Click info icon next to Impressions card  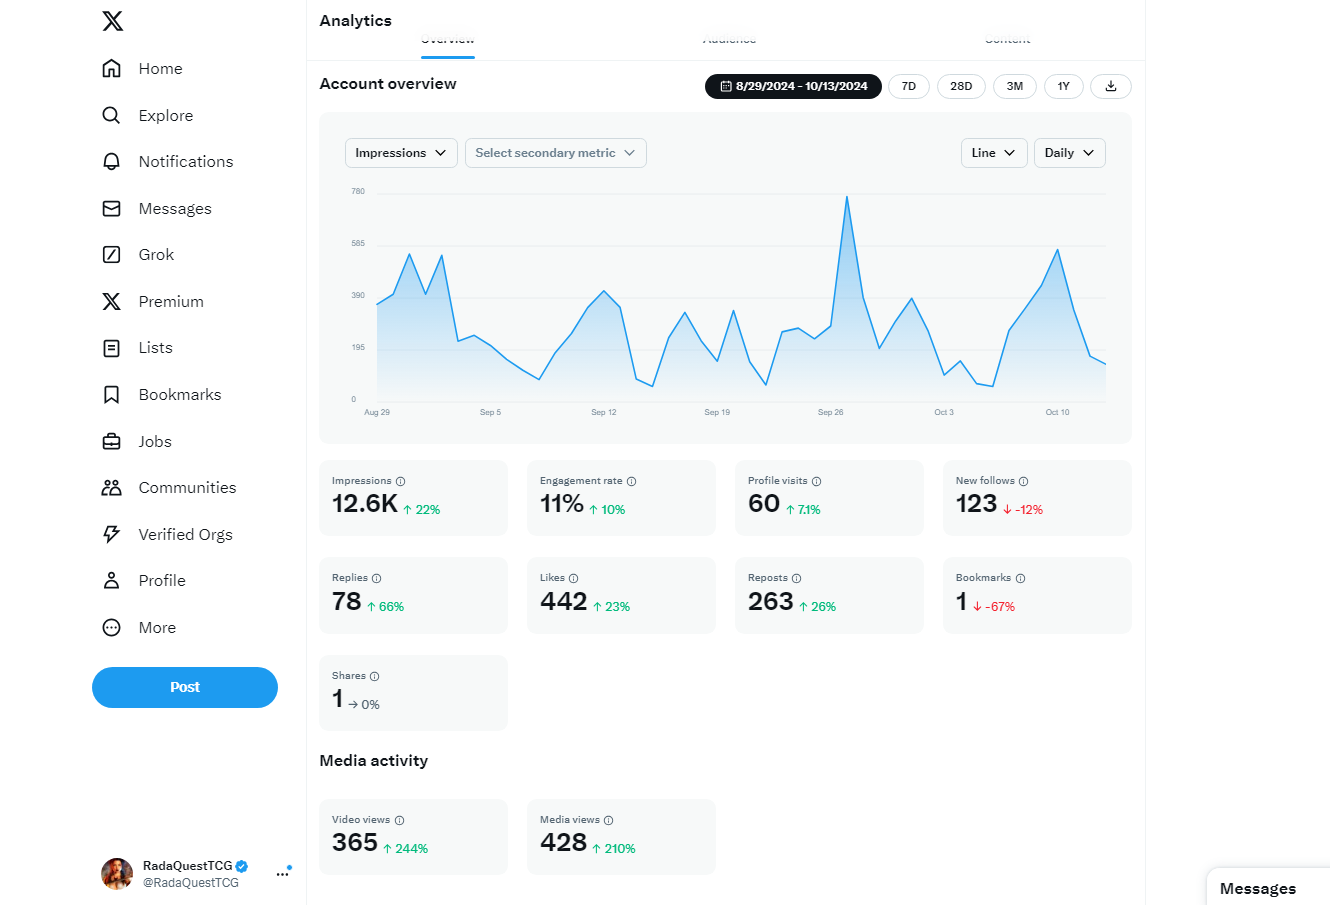point(401,481)
